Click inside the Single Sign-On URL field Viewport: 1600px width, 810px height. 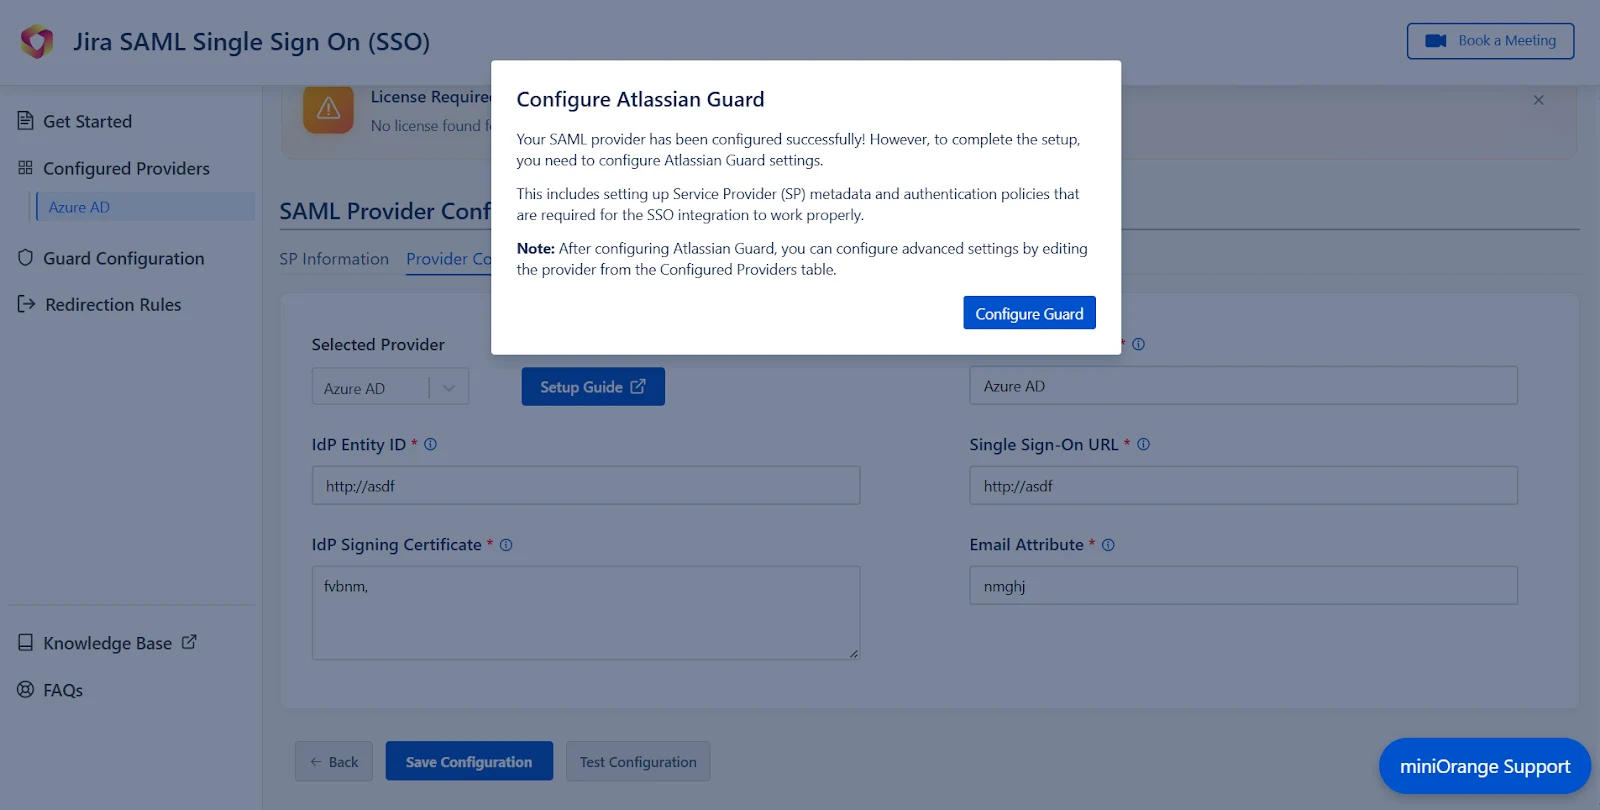click(1242, 485)
